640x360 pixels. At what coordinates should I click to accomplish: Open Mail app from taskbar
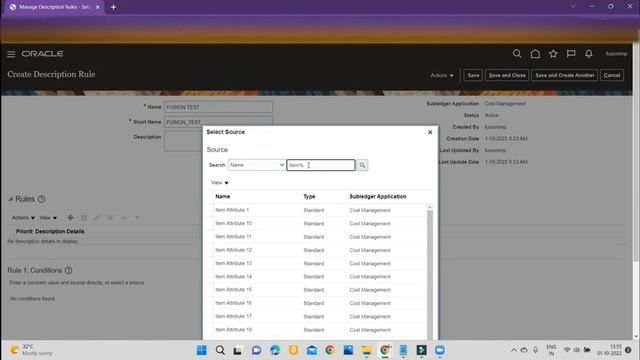point(312,350)
